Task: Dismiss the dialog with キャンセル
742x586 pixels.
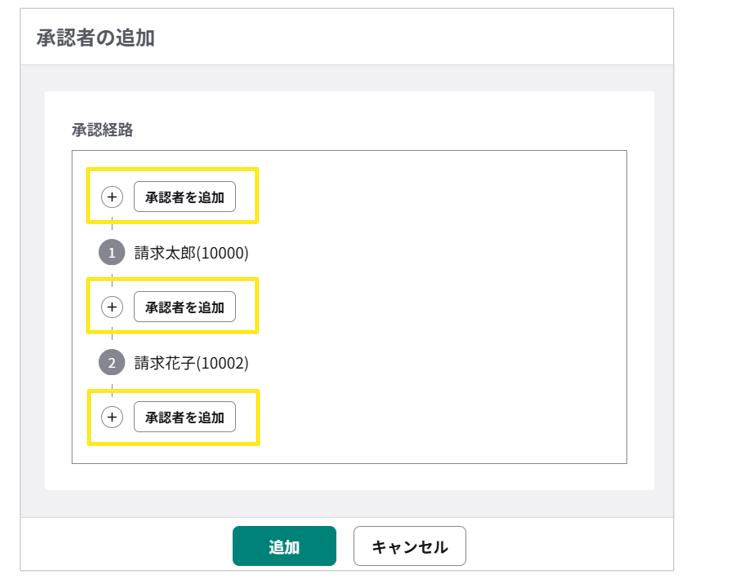Action: [x=409, y=547]
